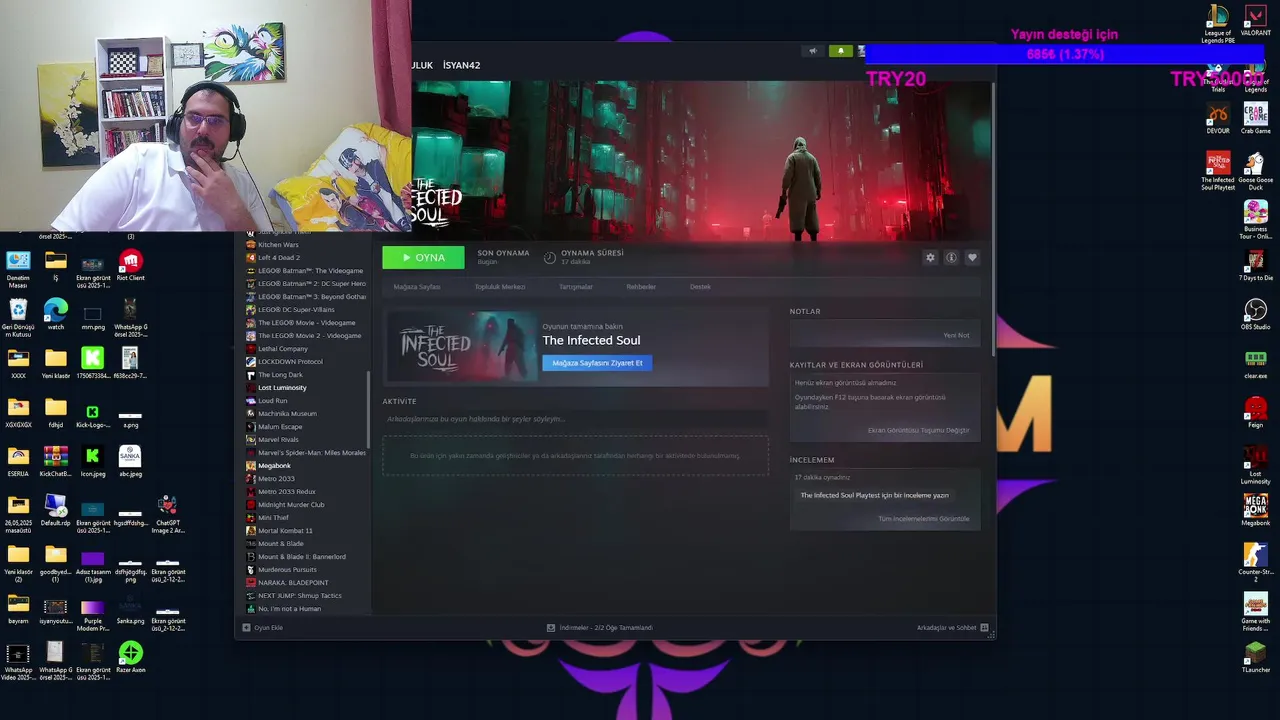The image size is (1280, 720).
Task: Toggle the favorite heart icon for The Infected Soul
Action: [972, 258]
